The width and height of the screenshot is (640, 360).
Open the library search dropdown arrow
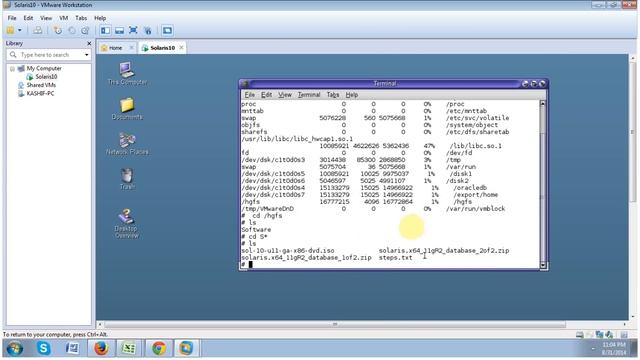[x=87, y=55]
